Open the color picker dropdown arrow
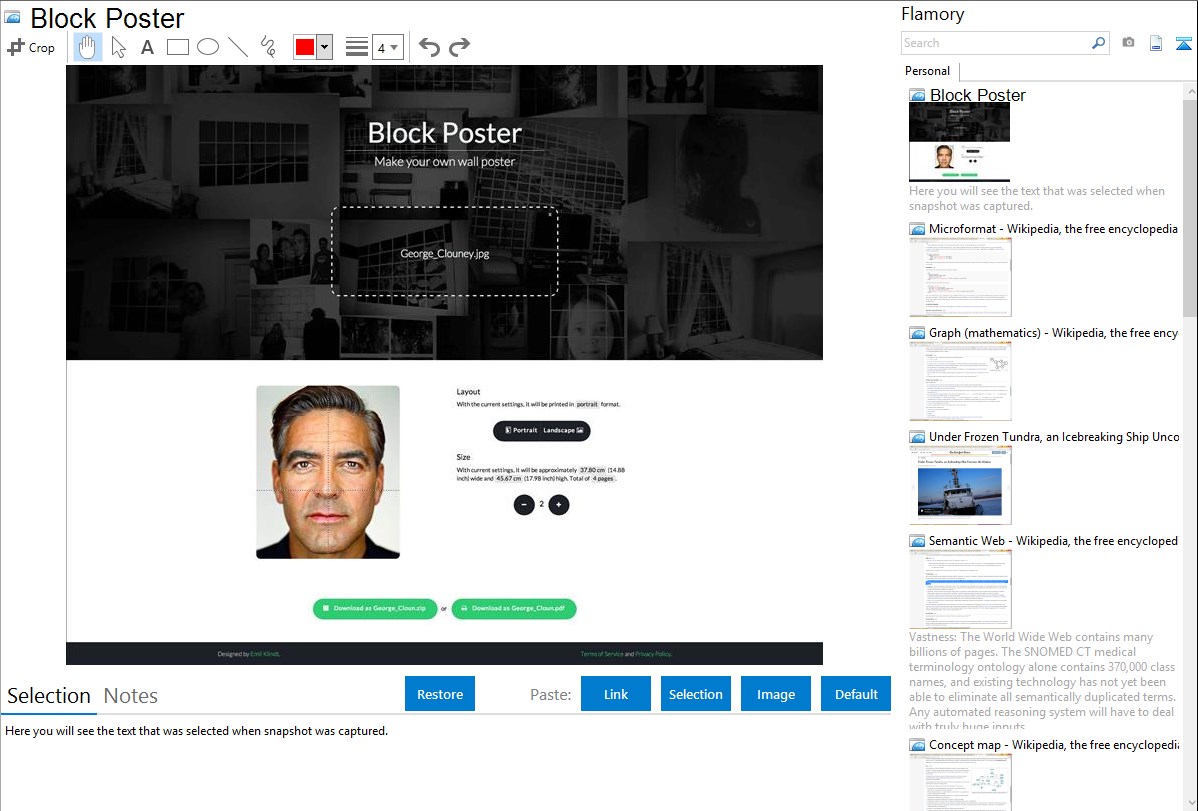Image resolution: width=1198 pixels, height=811 pixels. click(325, 47)
